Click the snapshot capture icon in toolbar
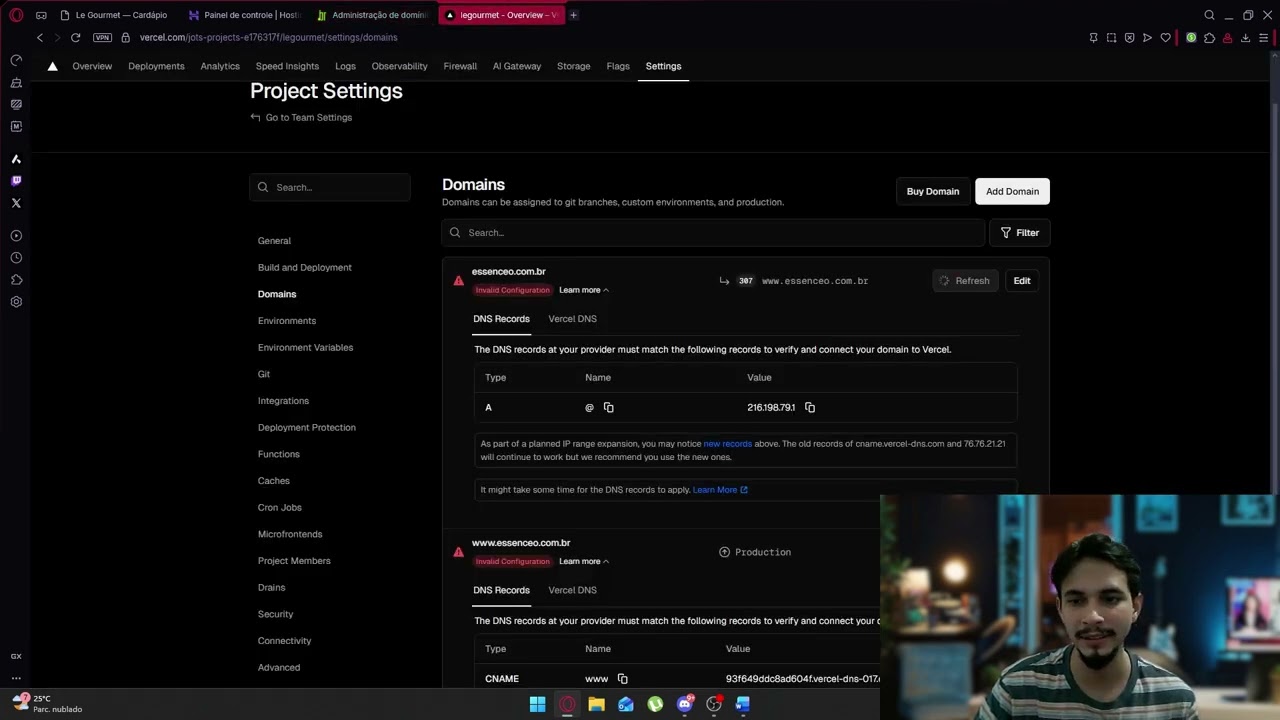Screen dimensions: 1280x720 tap(1111, 38)
